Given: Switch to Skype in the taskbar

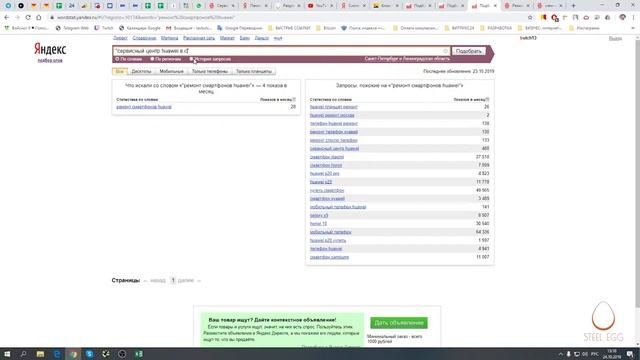Looking at the screenshot, I should click(x=89, y=354).
